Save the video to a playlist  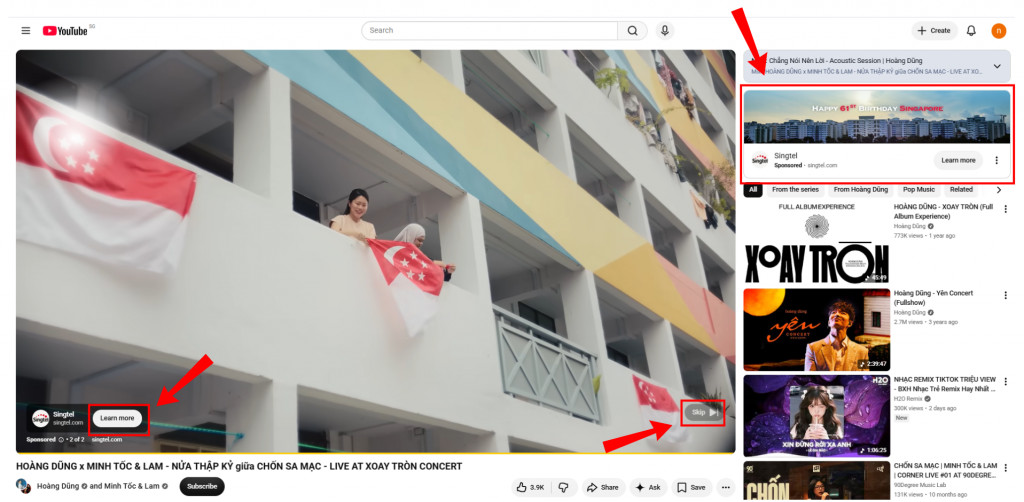click(692, 487)
